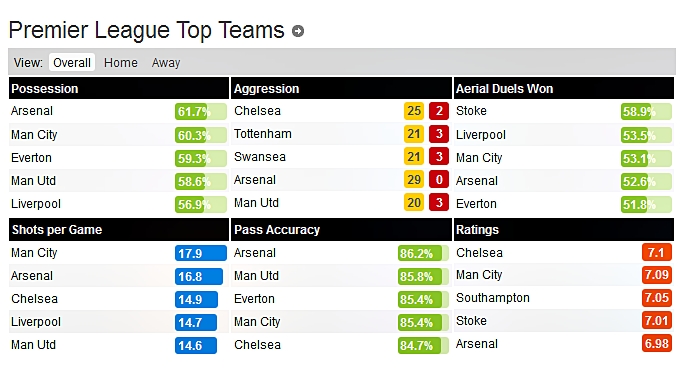
Task: Click Arsenal's 86.2% pass accuracy bar
Action: tap(423, 253)
